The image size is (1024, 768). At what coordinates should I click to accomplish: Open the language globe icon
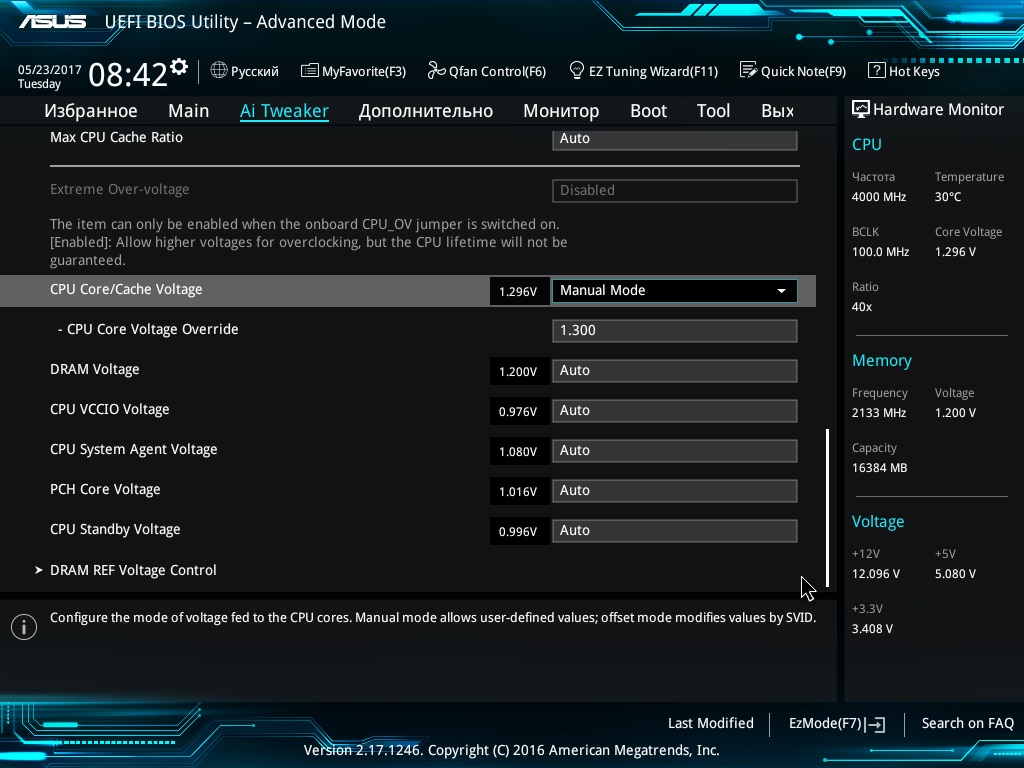pyautogui.click(x=219, y=70)
